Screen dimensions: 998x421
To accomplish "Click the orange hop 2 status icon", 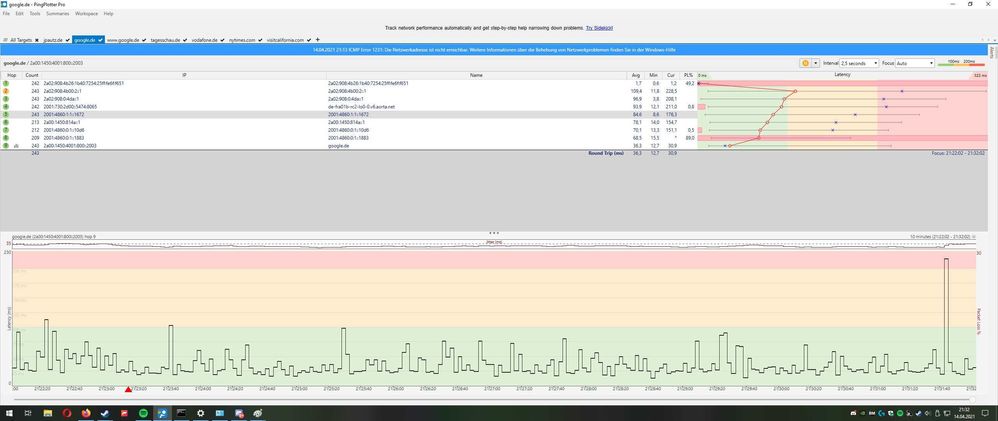I will (x=6, y=91).
